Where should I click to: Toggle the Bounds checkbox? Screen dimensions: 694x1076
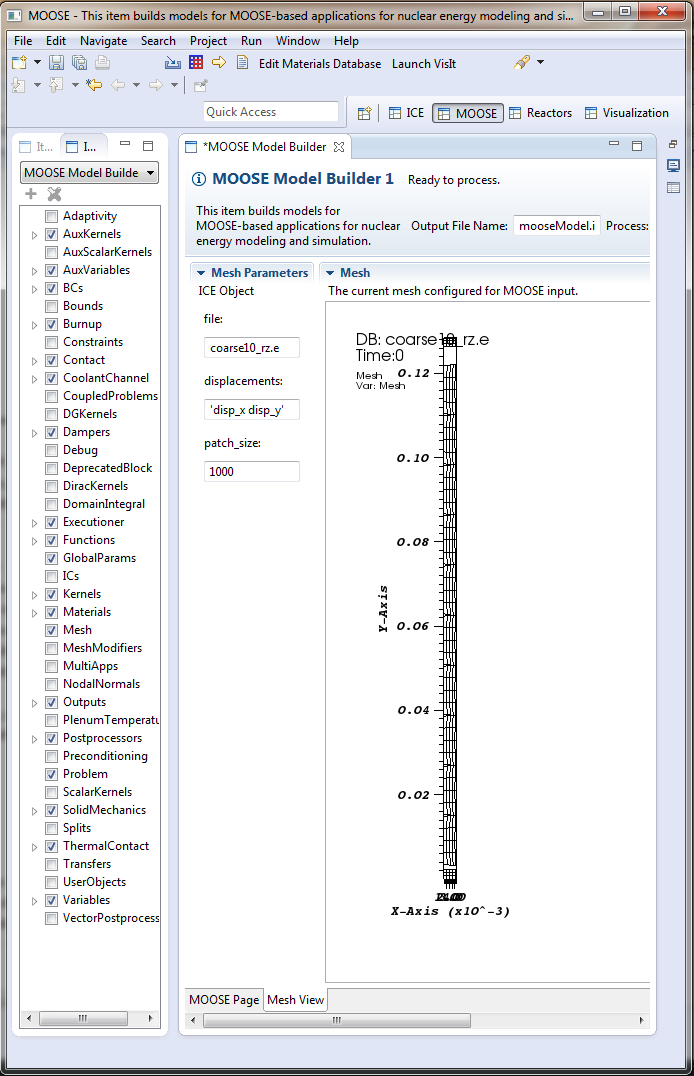click(51, 306)
